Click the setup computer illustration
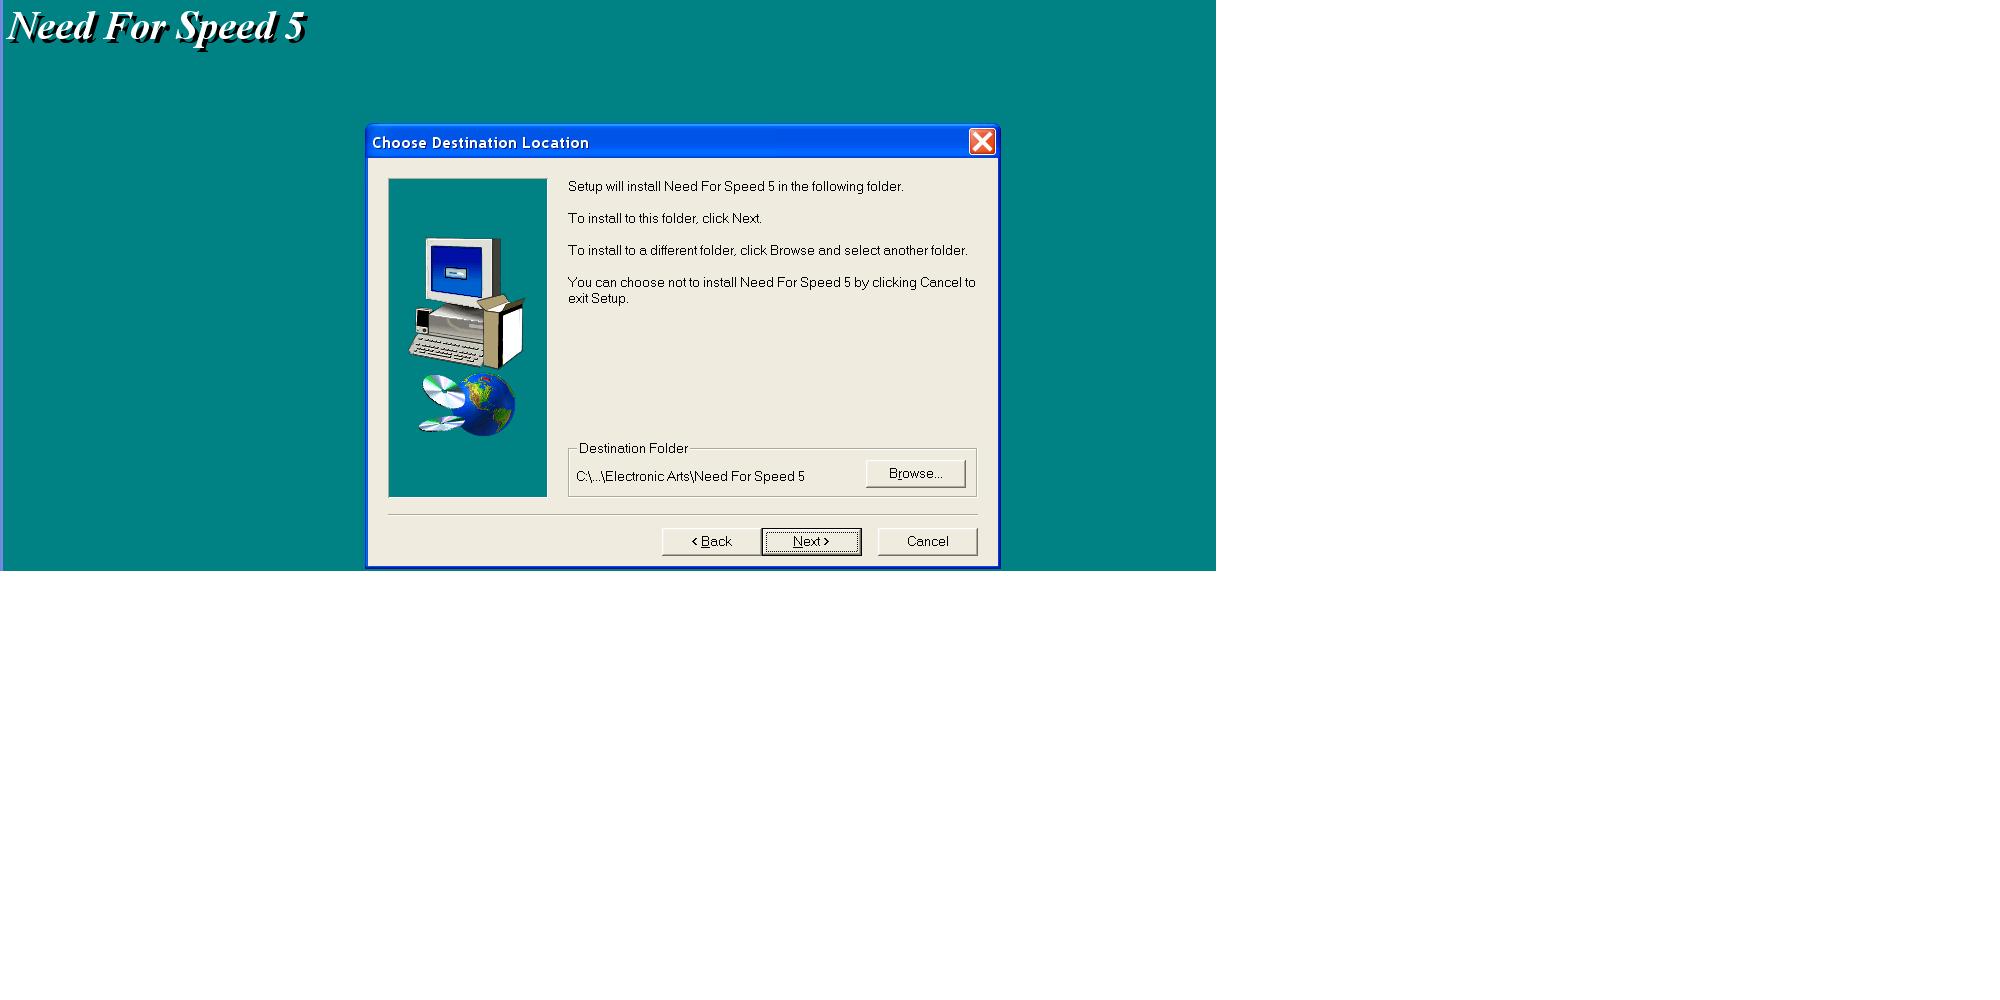The height and width of the screenshot is (1000, 2000). 467,302
